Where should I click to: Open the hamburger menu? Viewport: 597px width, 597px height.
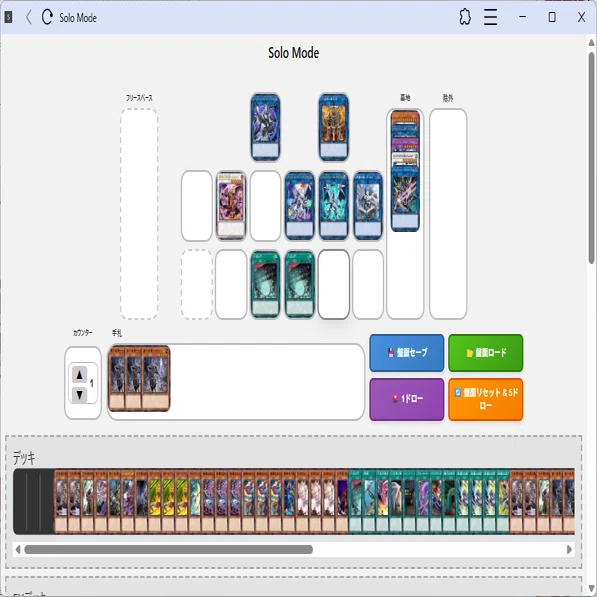click(x=490, y=17)
